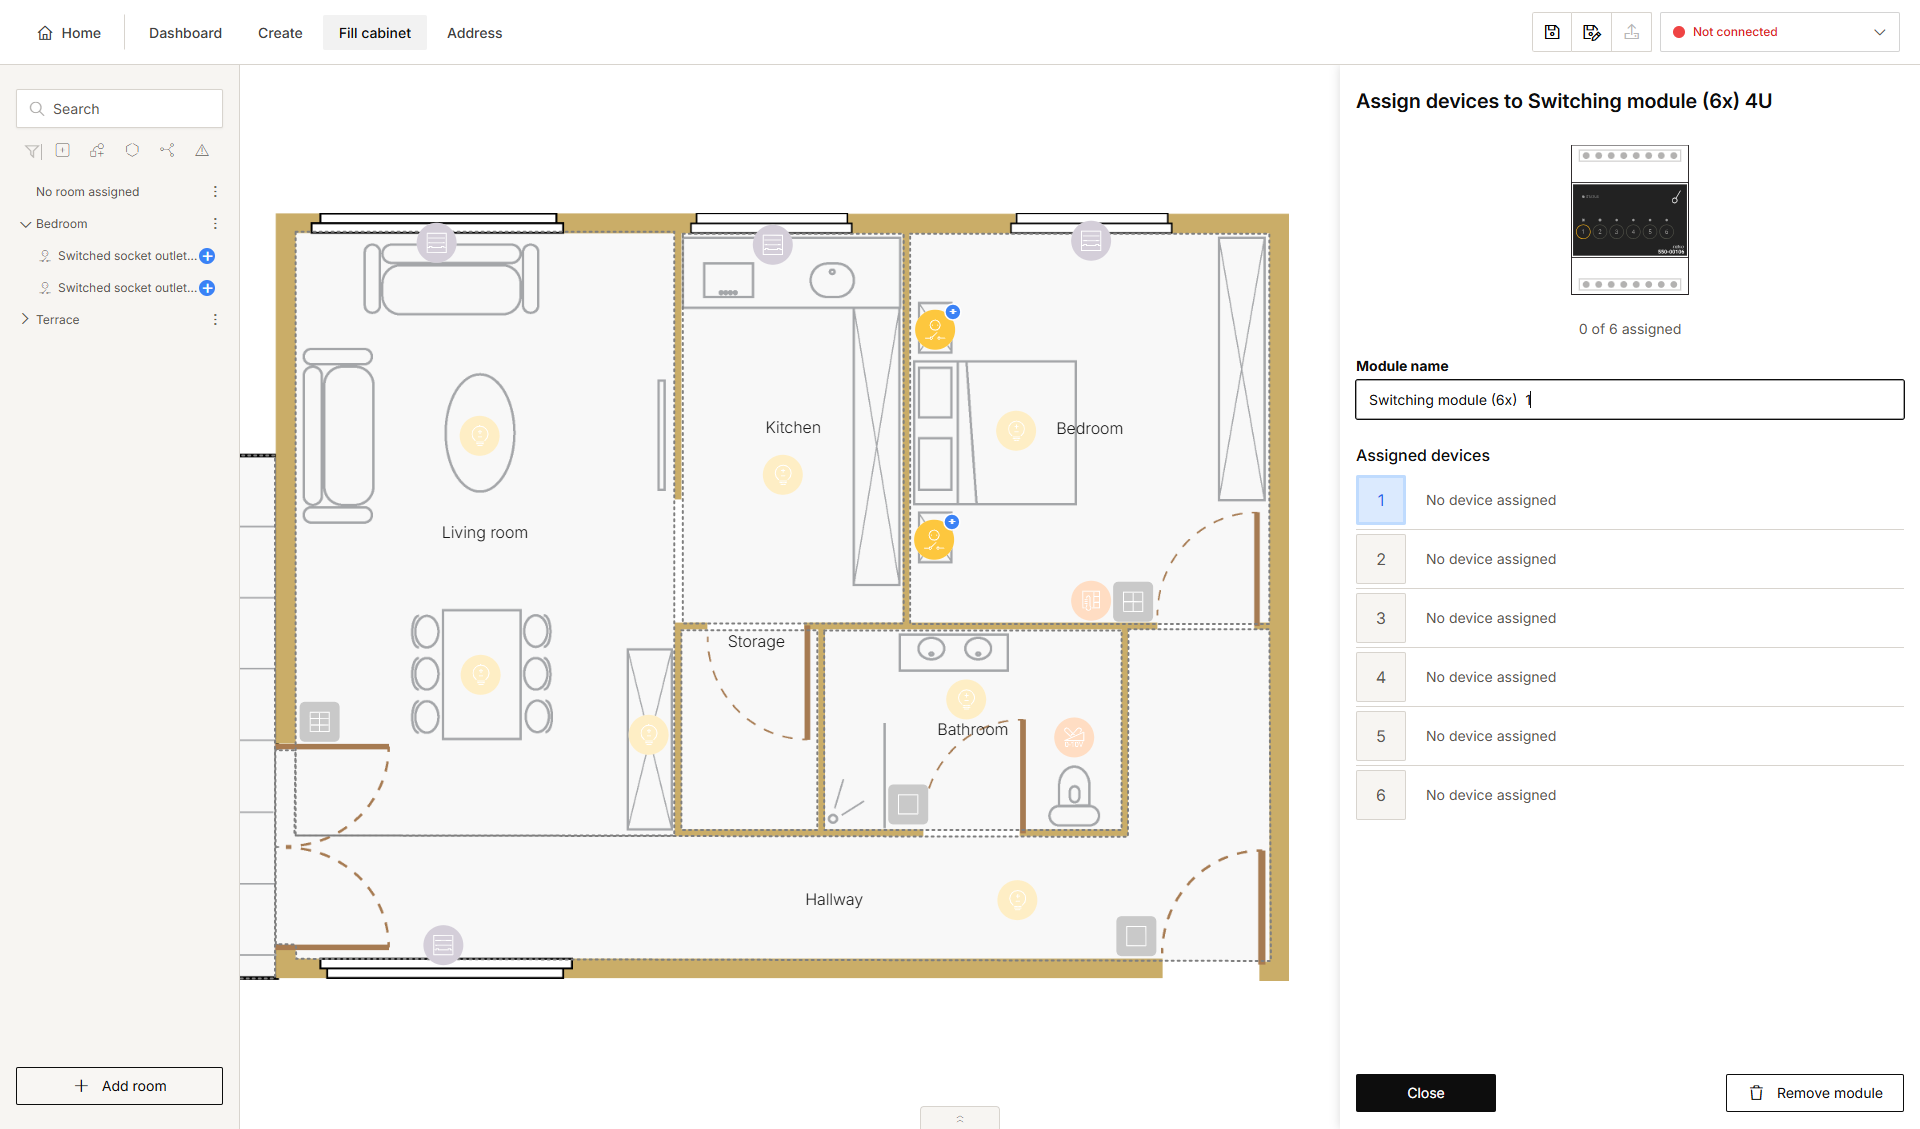Click the Save project icon
The height and width of the screenshot is (1129, 1920).
click(x=1552, y=32)
